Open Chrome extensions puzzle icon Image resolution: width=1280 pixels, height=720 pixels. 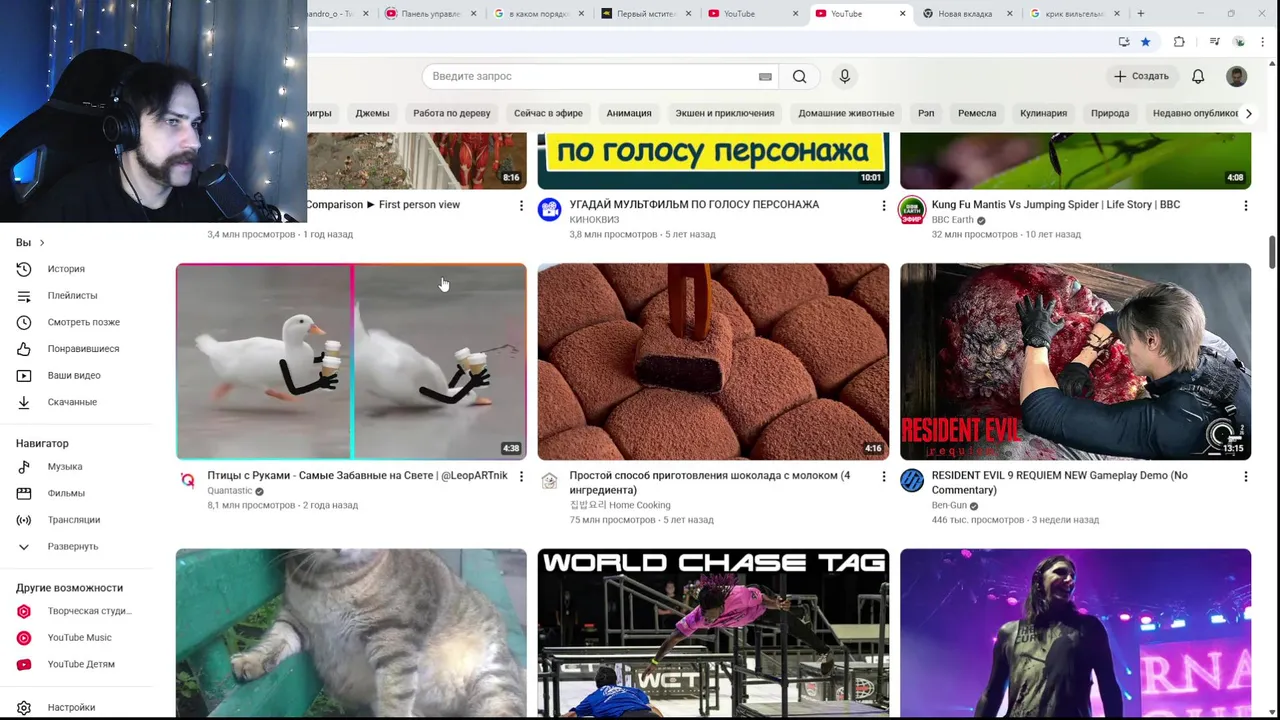(x=1179, y=42)
